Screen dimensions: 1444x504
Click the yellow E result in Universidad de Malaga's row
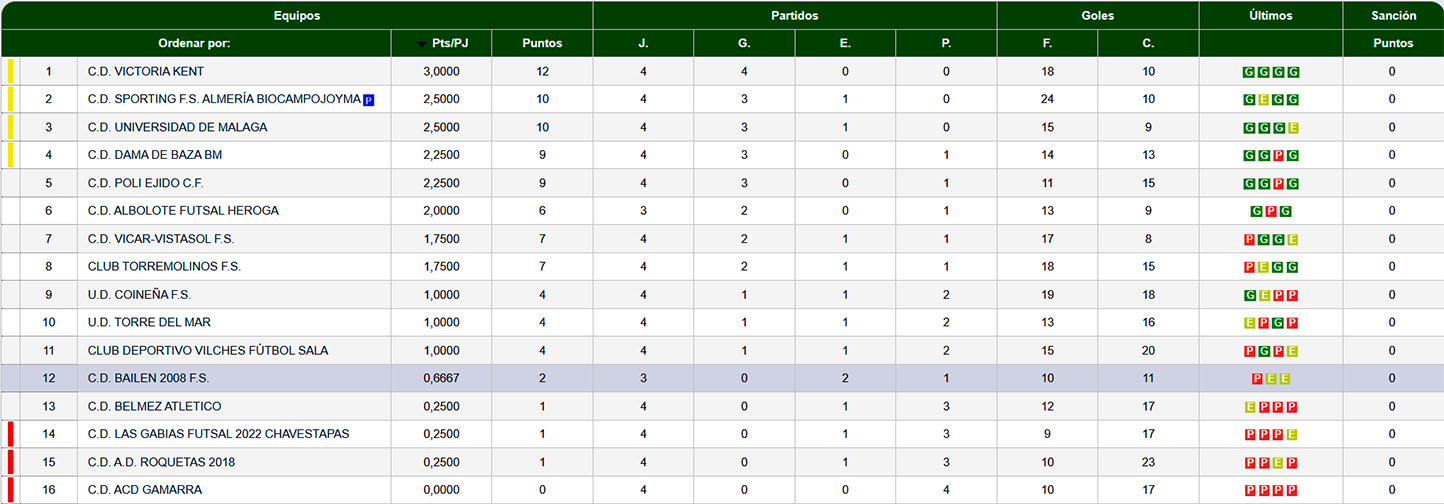(1293, 128)
